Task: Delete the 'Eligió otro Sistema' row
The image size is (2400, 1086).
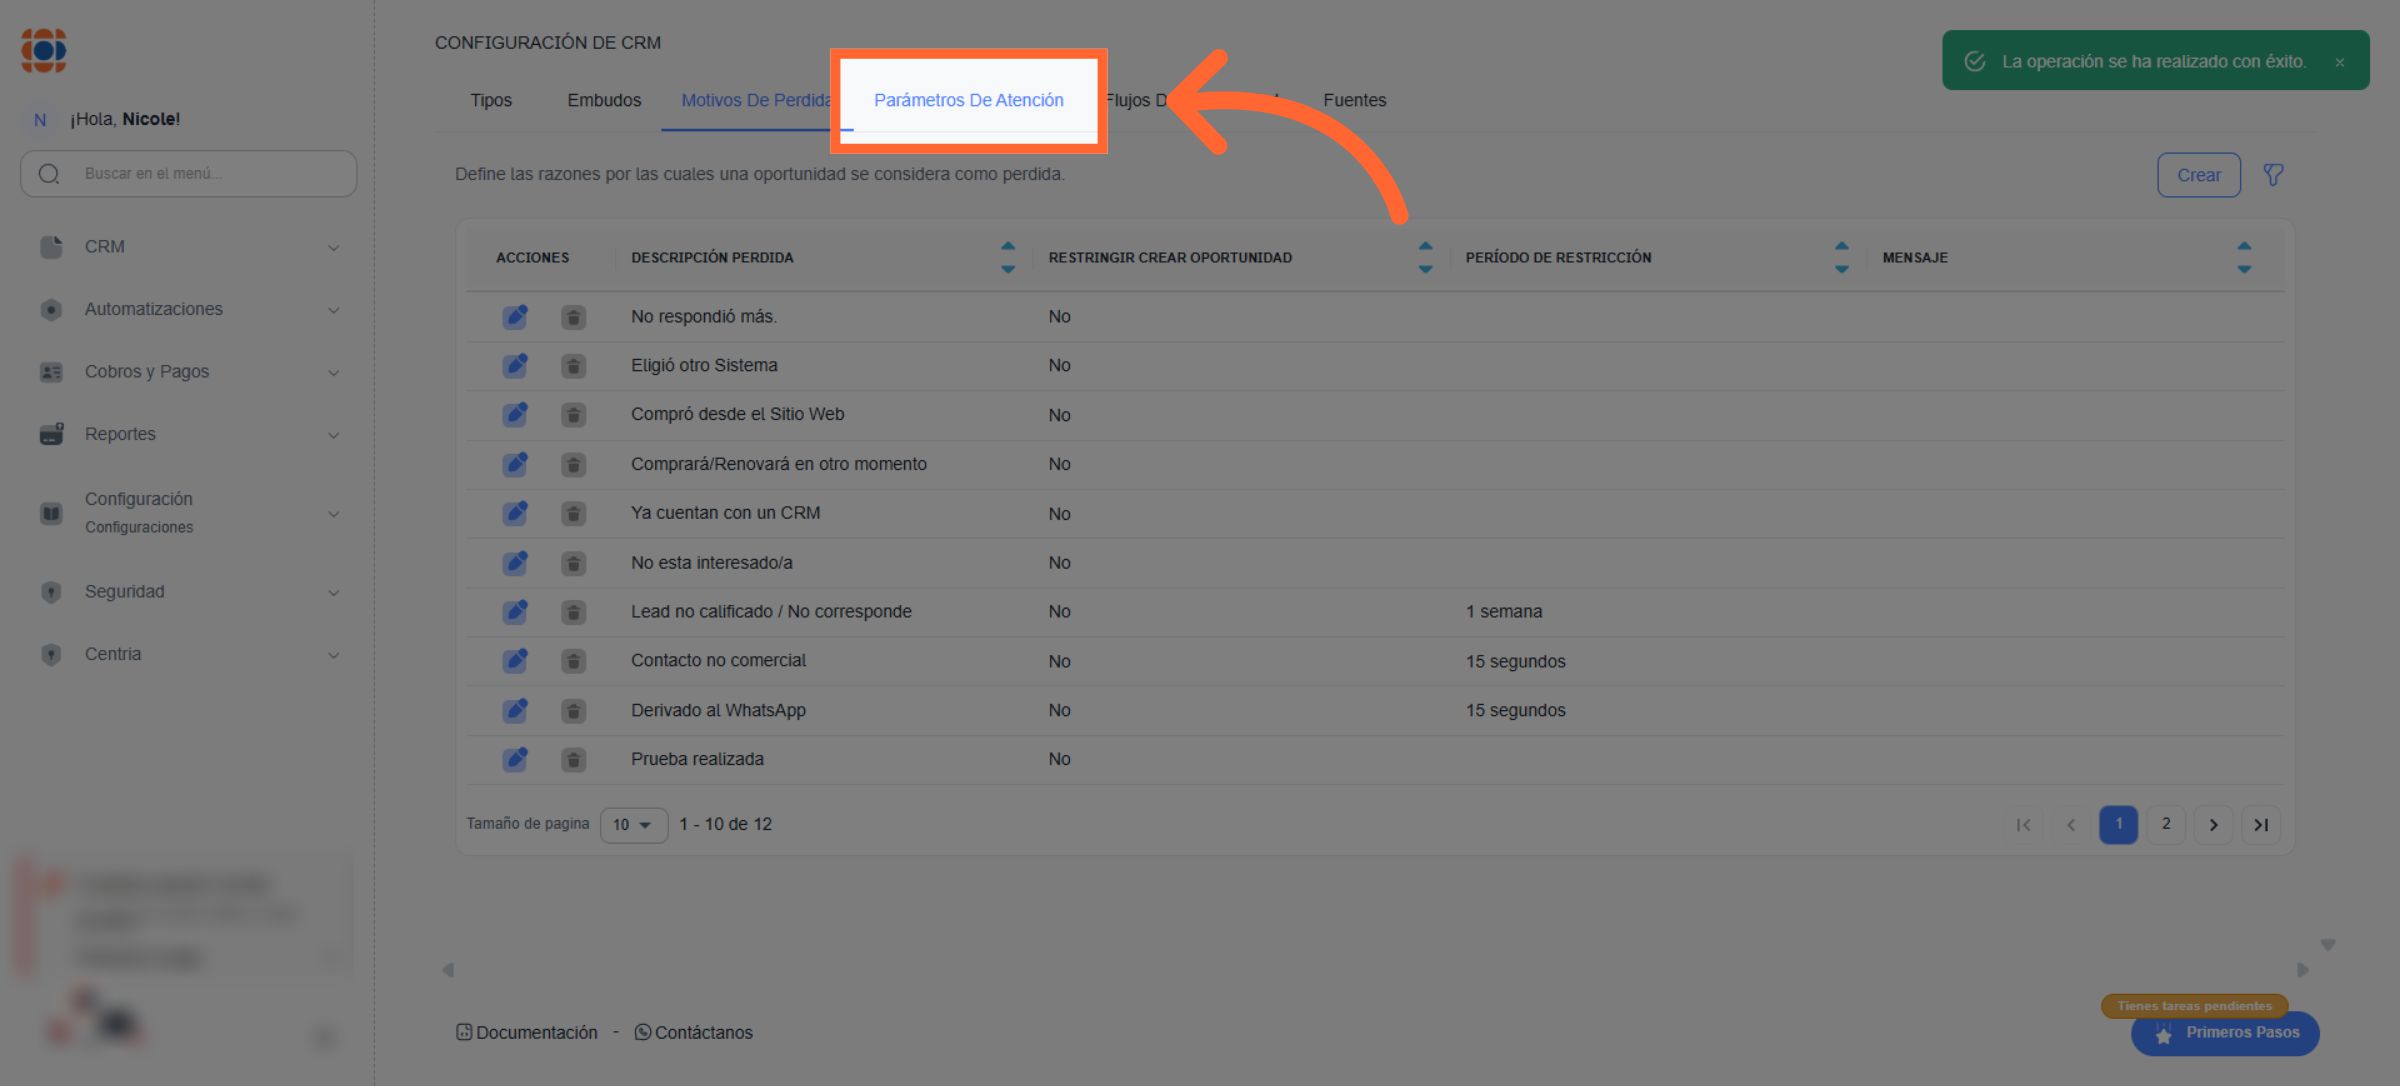Action: click(x=573, y=366)
